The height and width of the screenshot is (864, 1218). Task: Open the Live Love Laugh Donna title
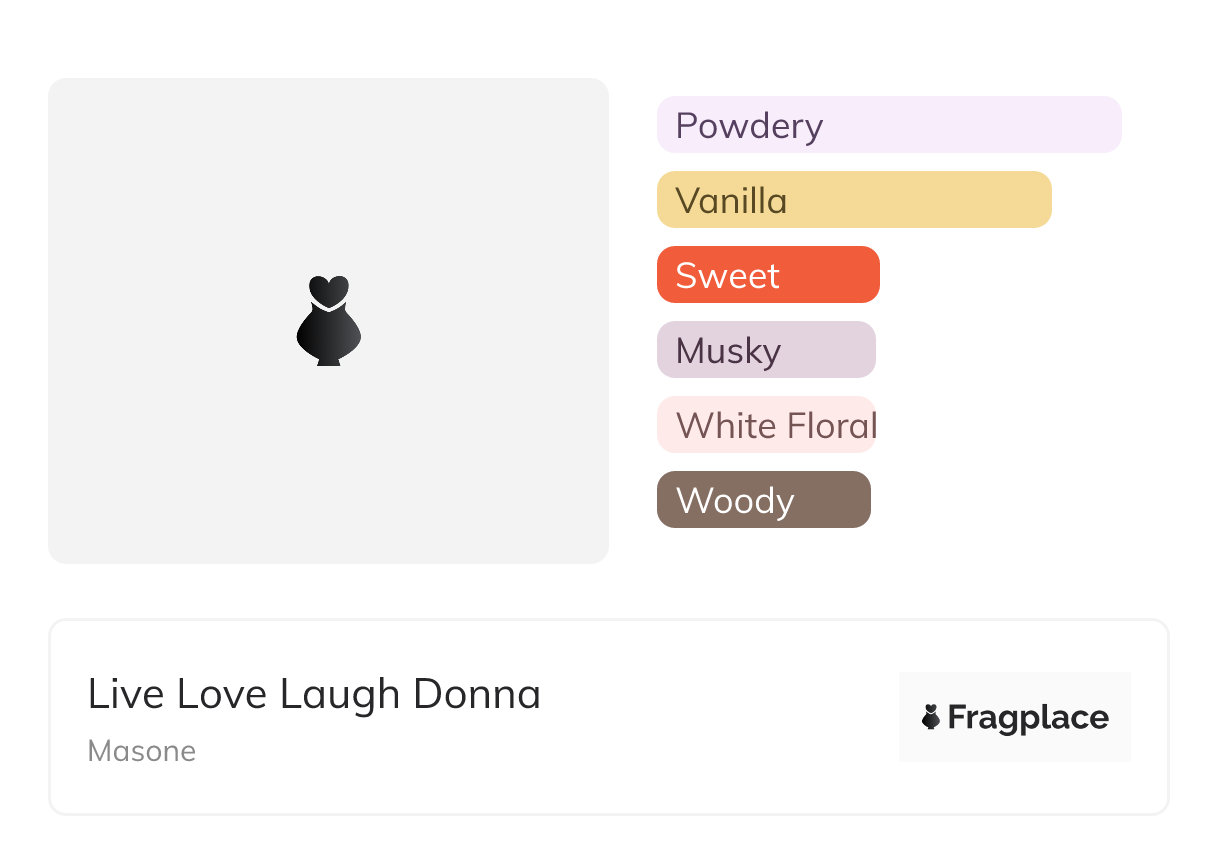(314, 694)
